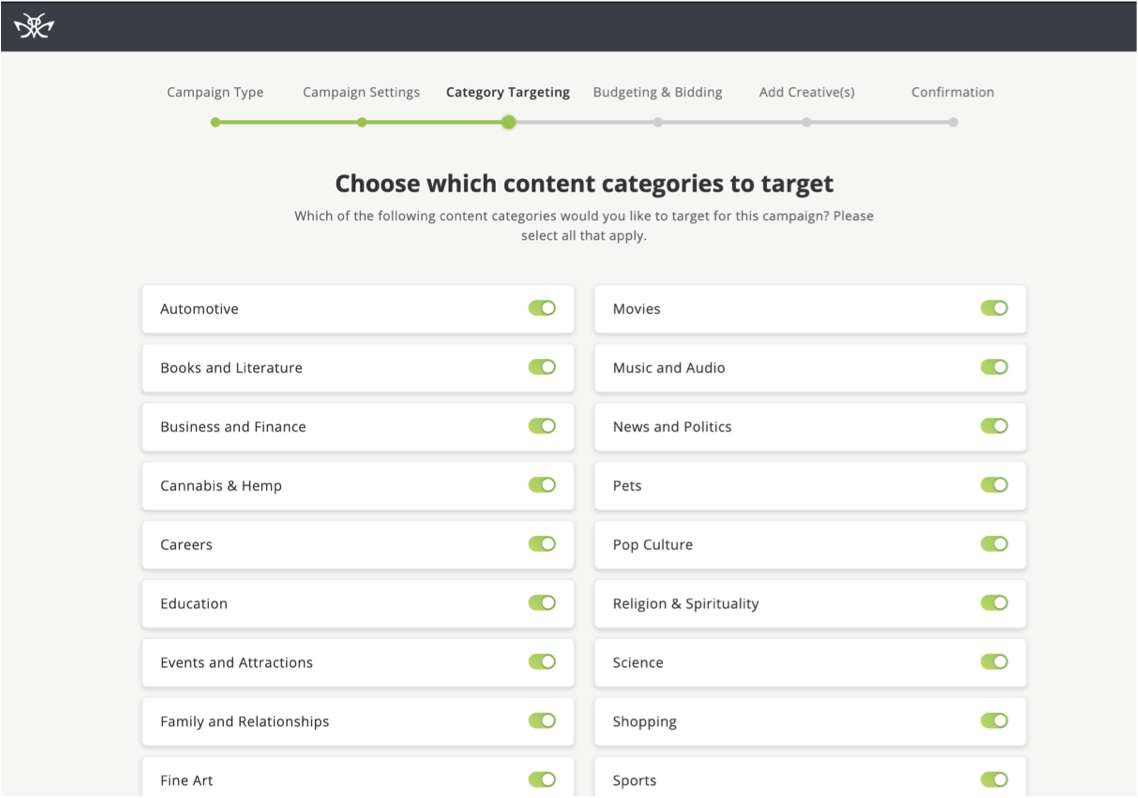Turn off the Shopping toggle
The height and width of the screenshot is (798, 1138).
[x=994, y=721]
